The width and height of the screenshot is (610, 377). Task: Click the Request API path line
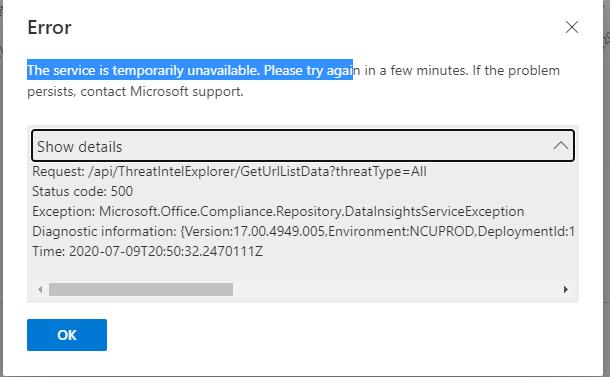(x=230, y=172)
